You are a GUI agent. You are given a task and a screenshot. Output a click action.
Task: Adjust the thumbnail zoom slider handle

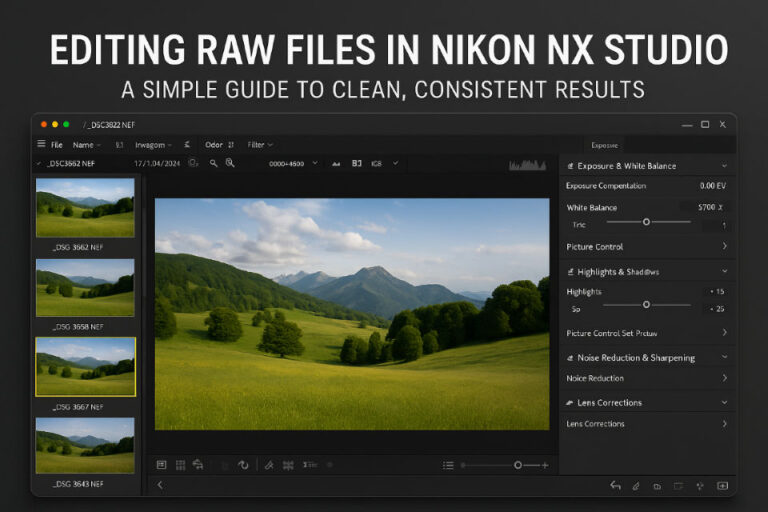[518, 465]
